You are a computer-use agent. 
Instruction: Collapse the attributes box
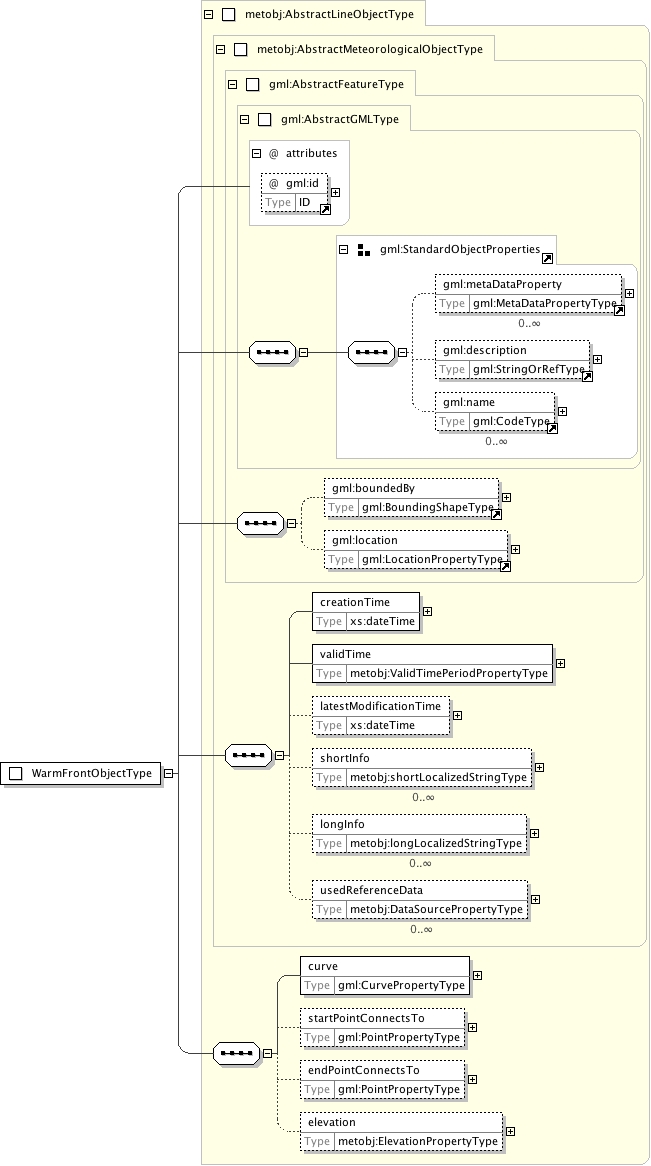point(257,153)
